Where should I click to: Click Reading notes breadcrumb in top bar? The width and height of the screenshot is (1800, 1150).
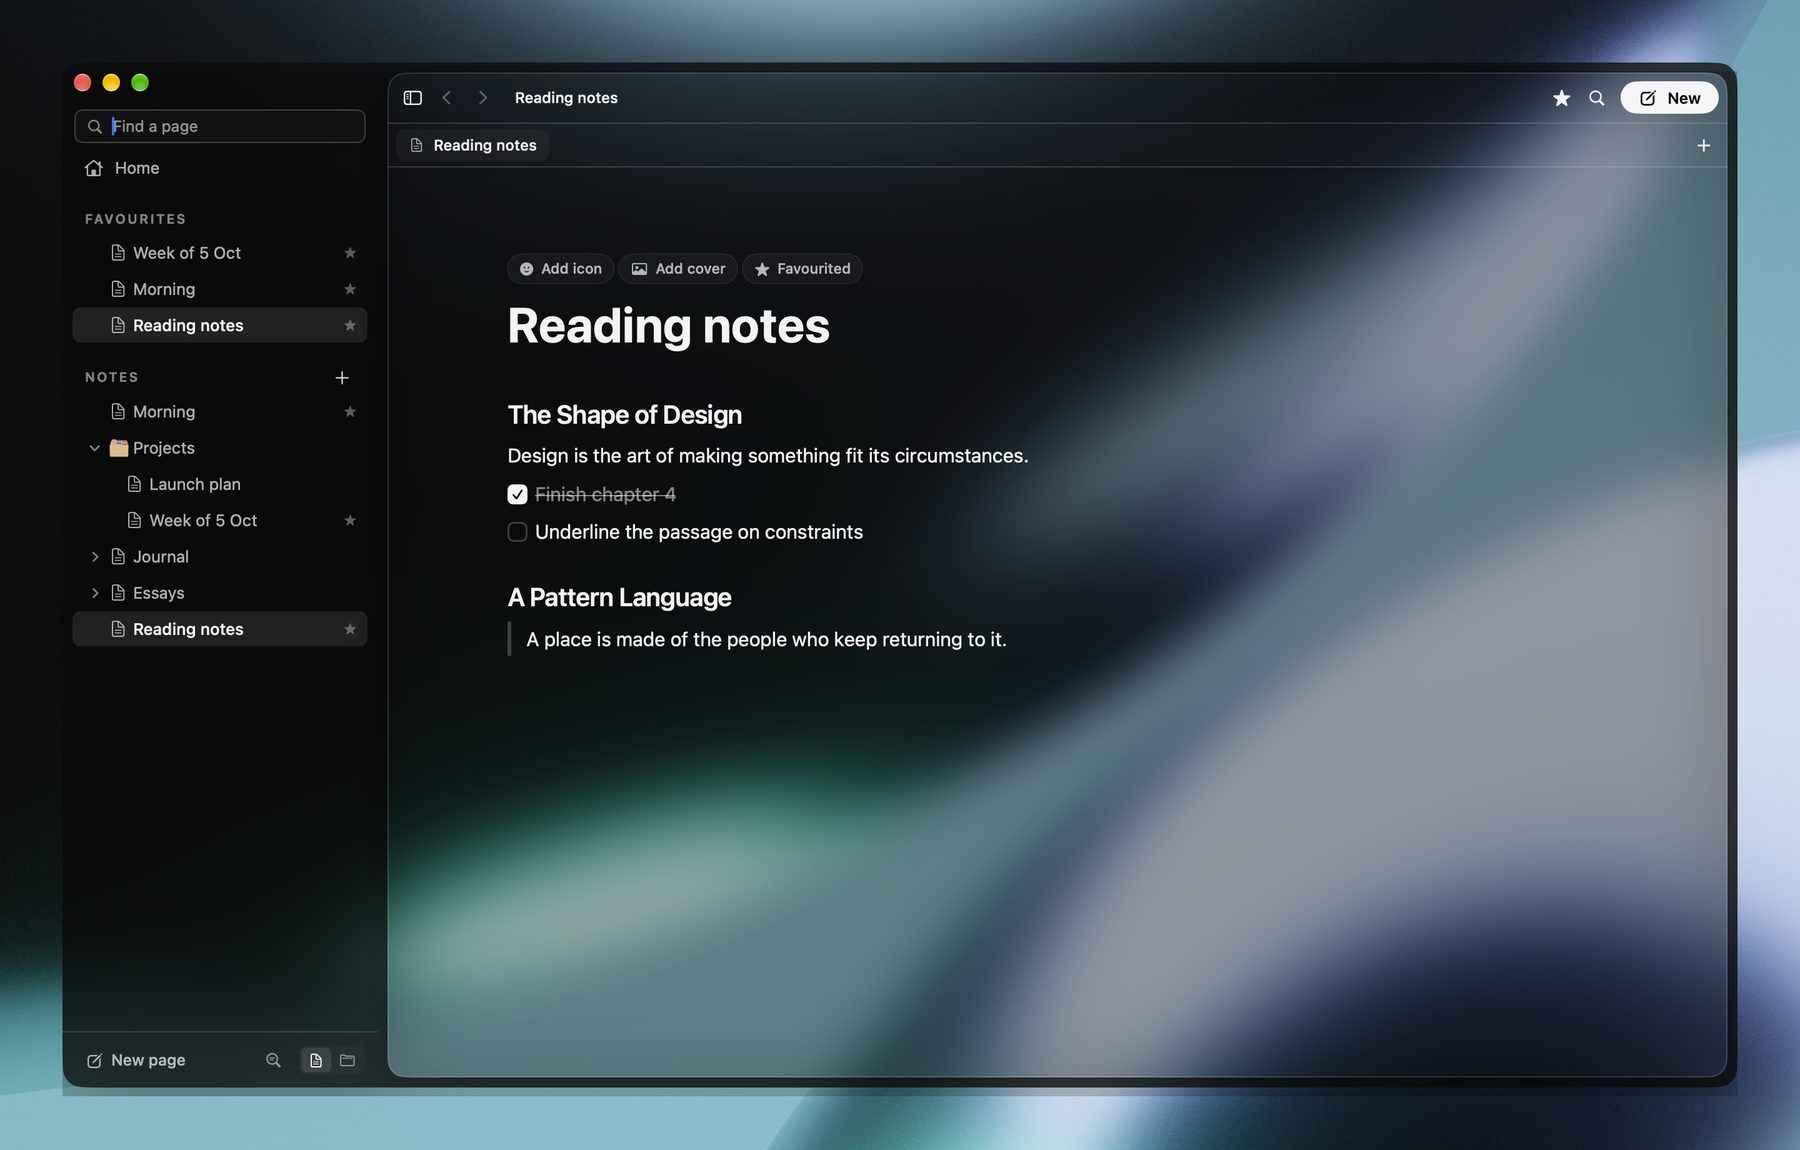566,98
